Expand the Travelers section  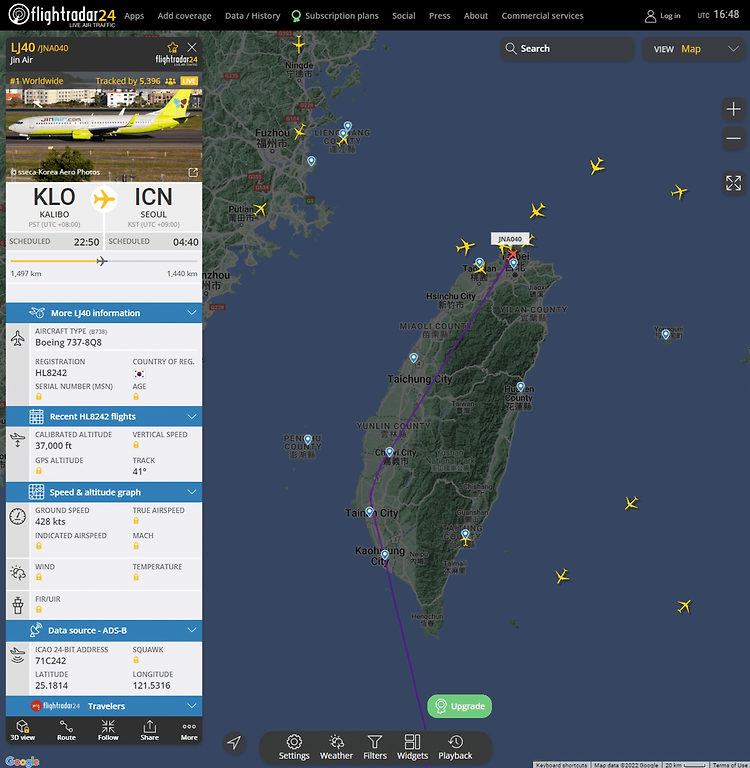(104, 706)
